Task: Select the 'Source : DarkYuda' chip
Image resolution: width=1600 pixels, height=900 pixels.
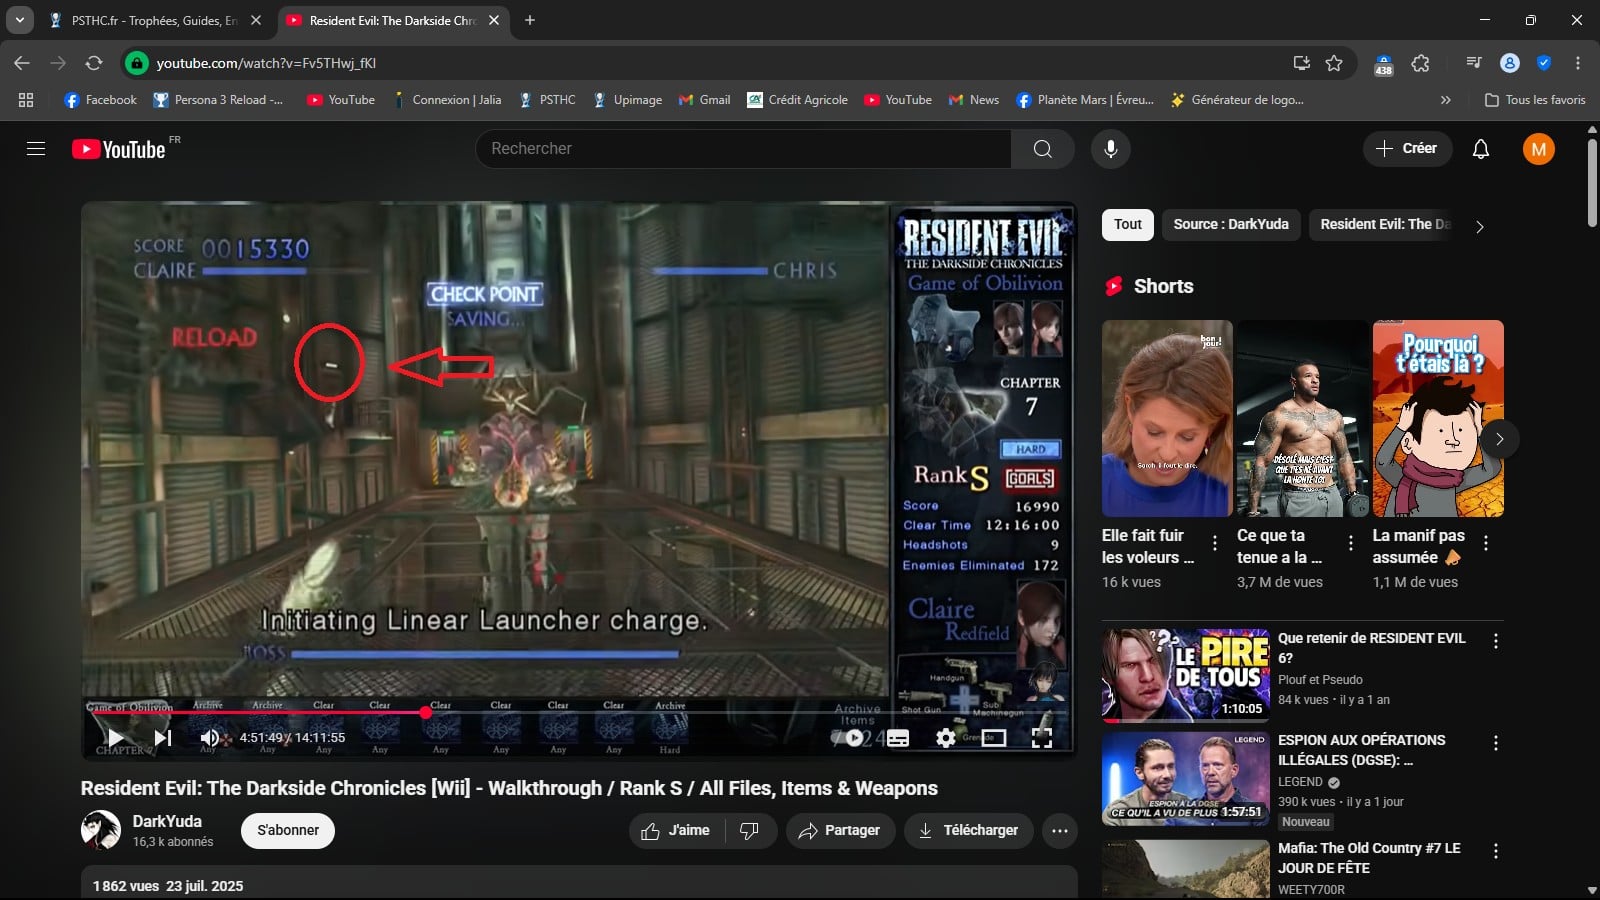Action: [1231, 225]
